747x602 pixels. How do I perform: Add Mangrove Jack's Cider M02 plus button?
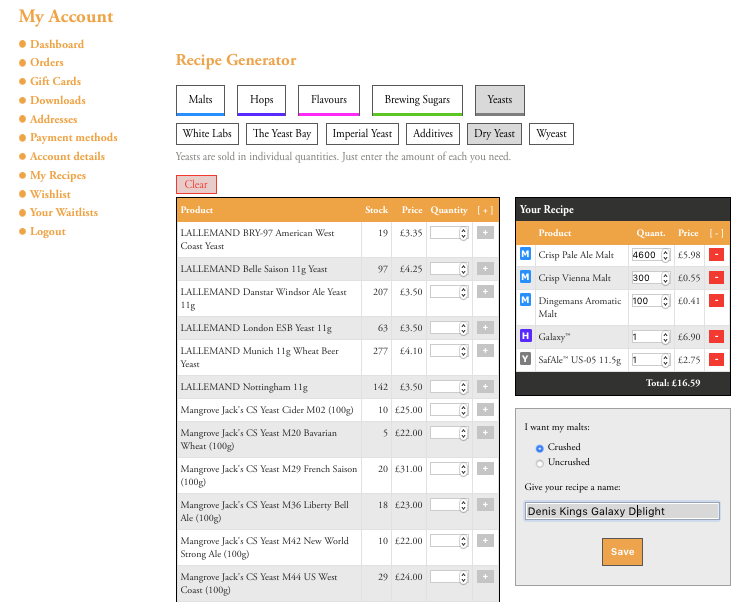point(485,410)
